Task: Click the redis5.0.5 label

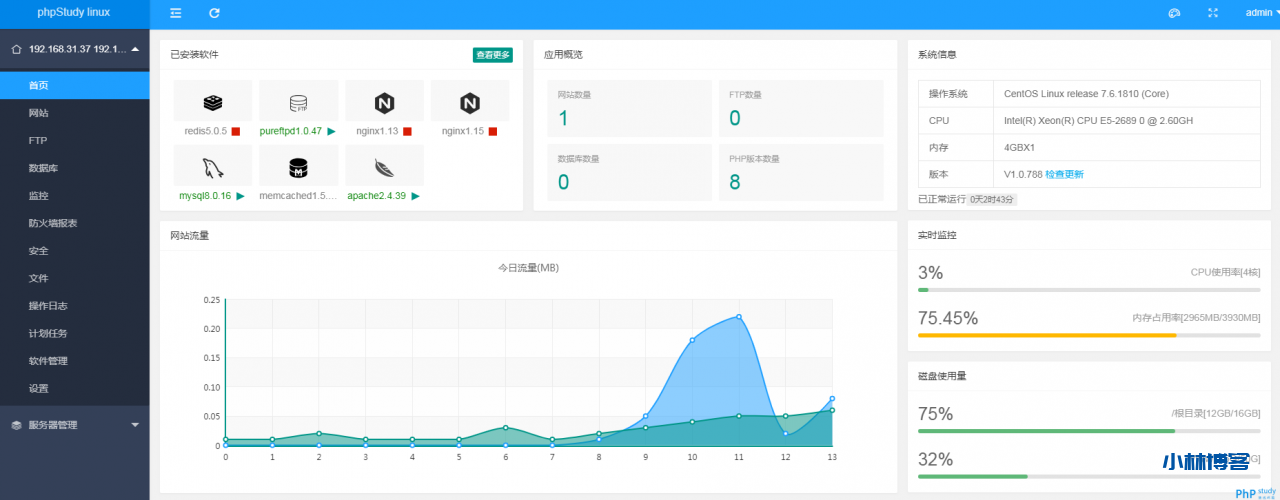Action: (205, 131)
